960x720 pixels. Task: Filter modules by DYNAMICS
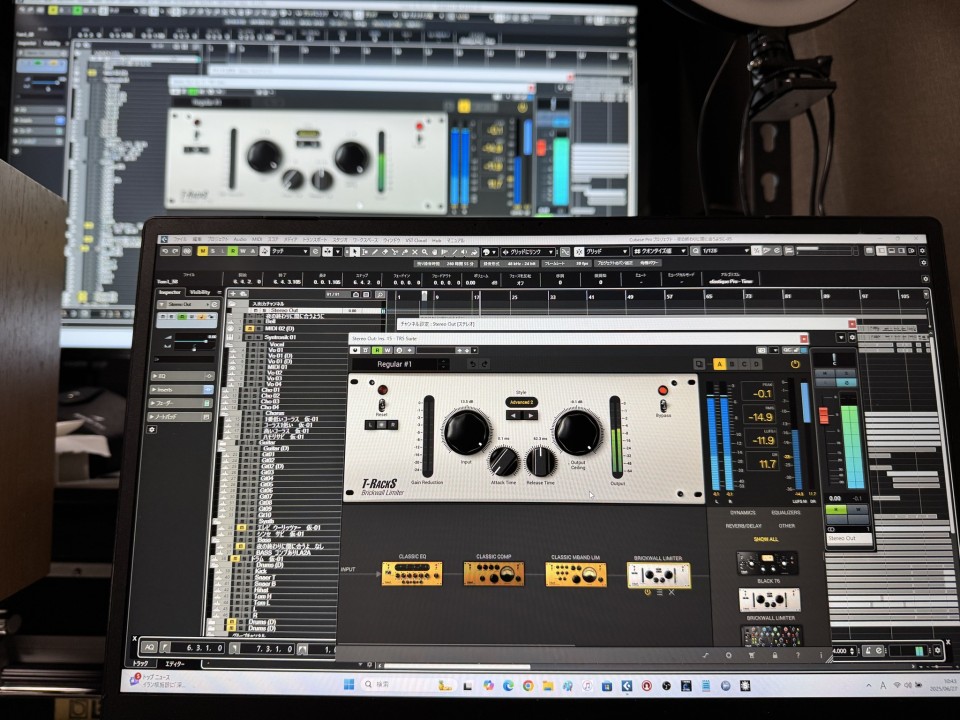pyautogui.click(x=743, y=513)
